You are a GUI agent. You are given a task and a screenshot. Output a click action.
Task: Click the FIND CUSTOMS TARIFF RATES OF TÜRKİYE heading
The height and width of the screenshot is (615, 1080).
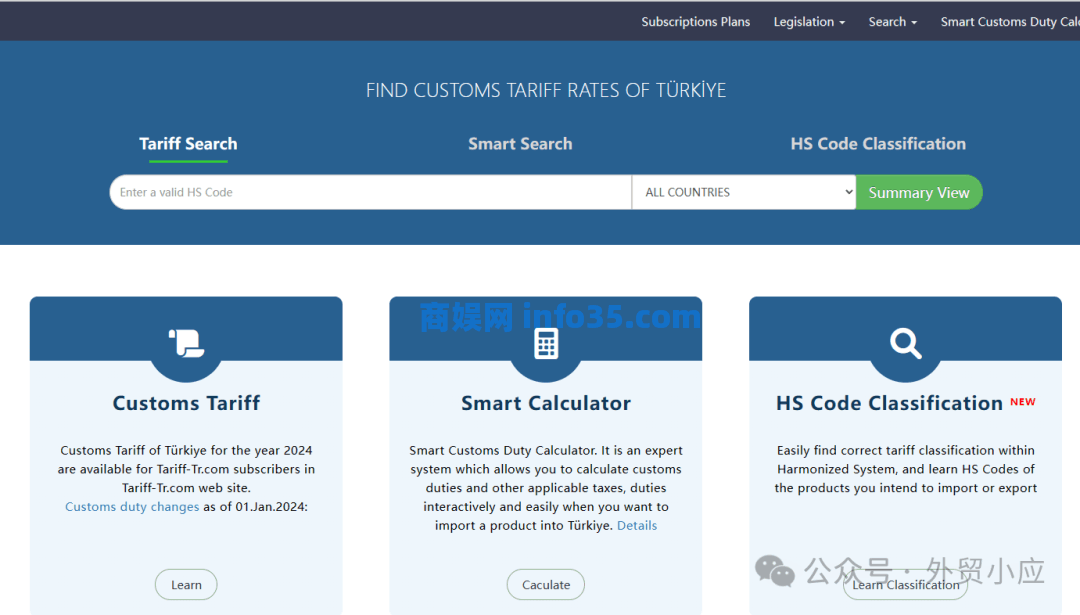[546, 90]
